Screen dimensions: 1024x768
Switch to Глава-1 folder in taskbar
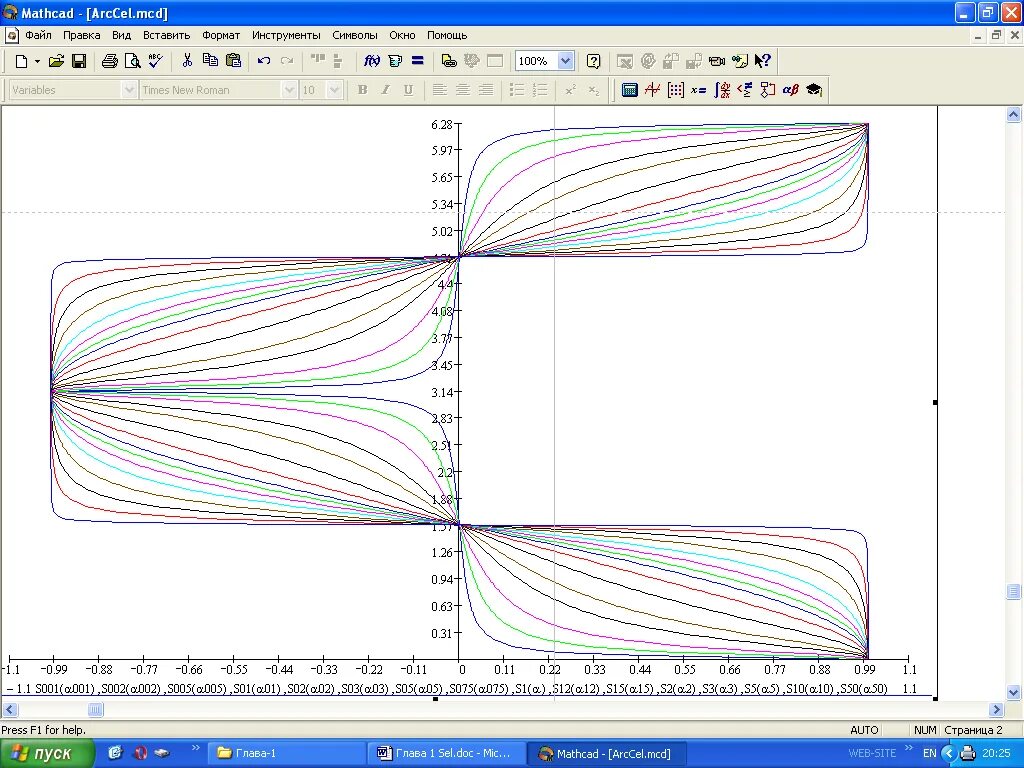pos(286,753)
